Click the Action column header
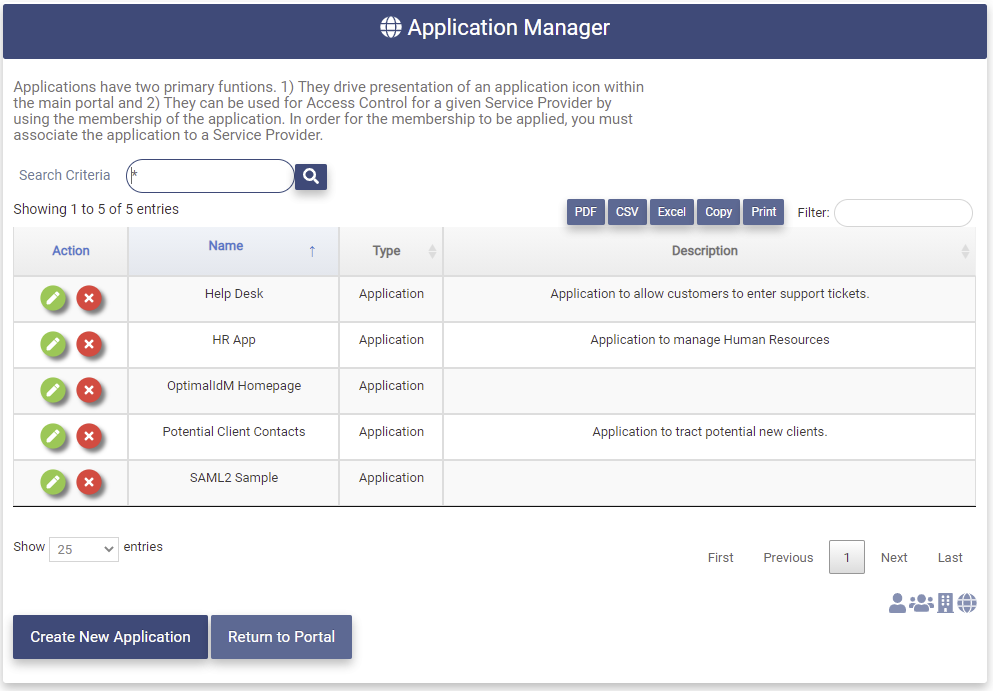 [x=70, y=251]
